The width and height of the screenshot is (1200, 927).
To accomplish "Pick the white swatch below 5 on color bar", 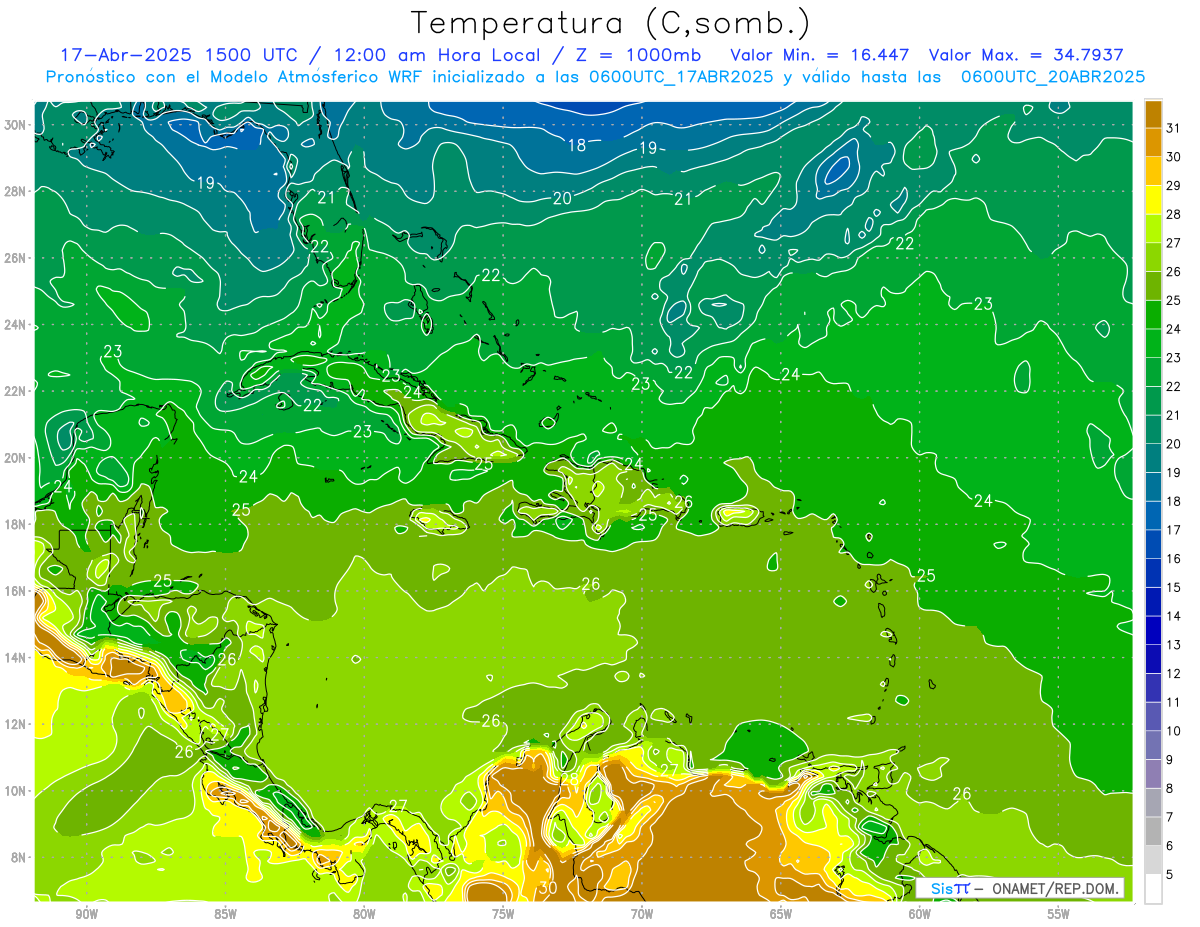I will tap(1153, 889).
